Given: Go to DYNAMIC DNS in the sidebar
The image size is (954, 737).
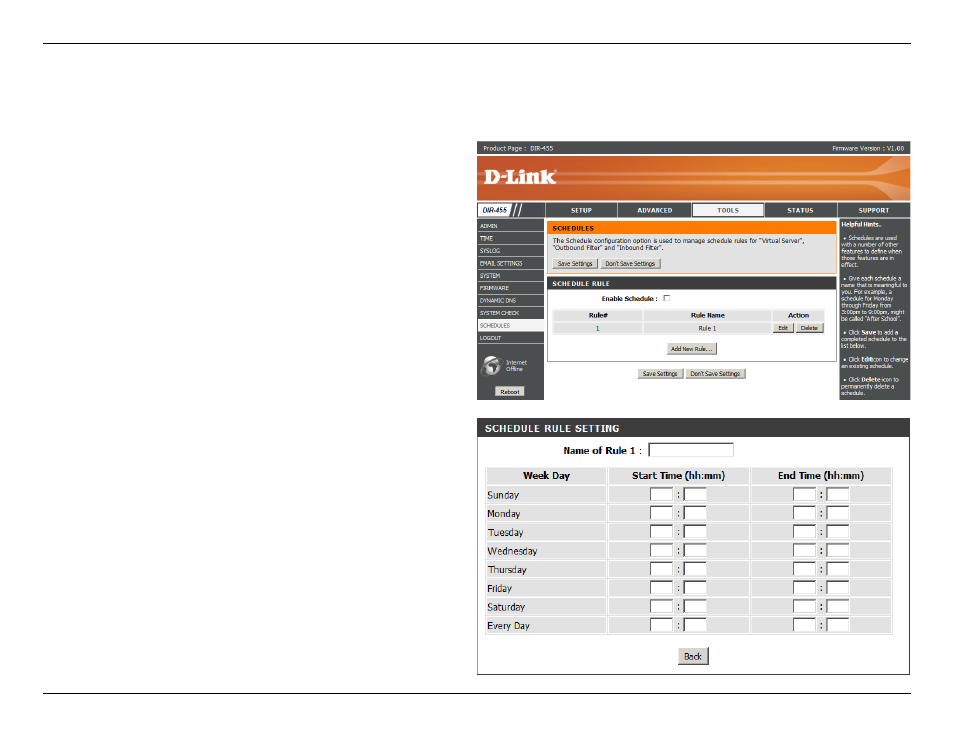Looking at the screenshot, I should click(x=510, y=301).
